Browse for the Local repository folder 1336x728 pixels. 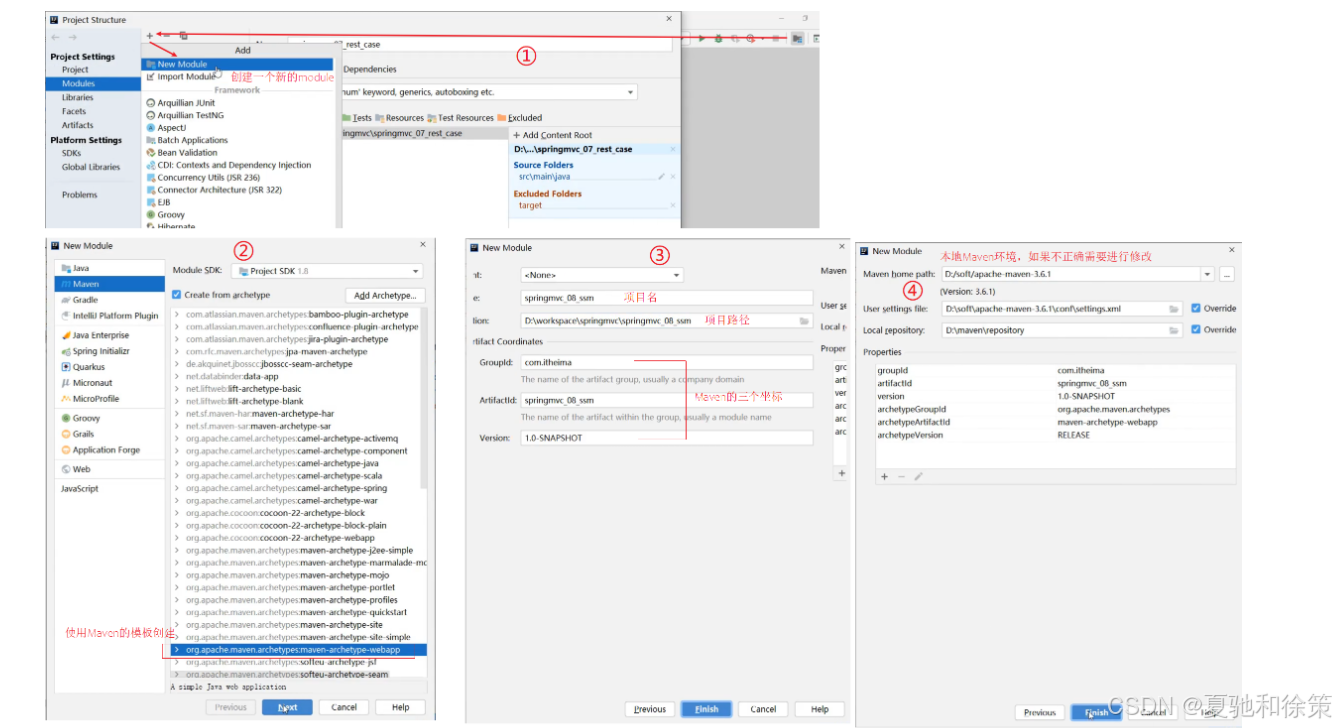tap(1174, 330)
